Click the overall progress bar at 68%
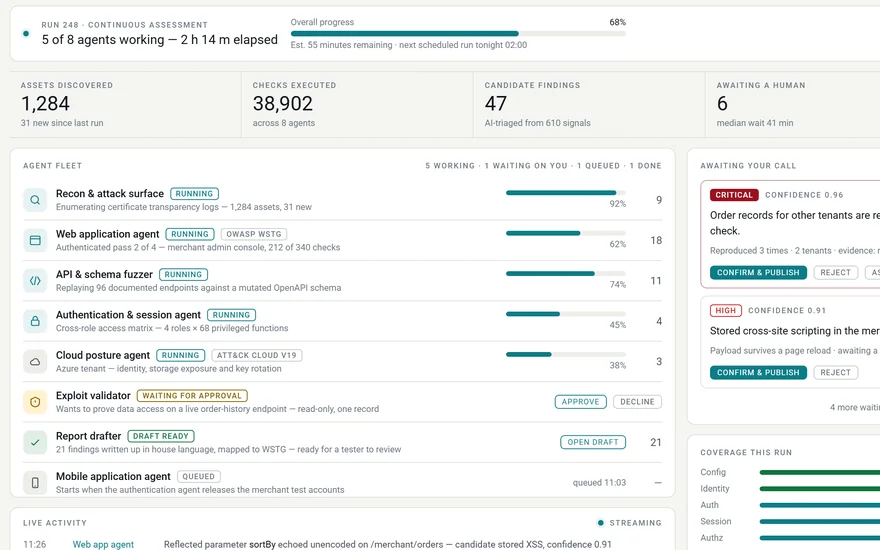This screenshot has height=550, width=880. pos(458,34)
